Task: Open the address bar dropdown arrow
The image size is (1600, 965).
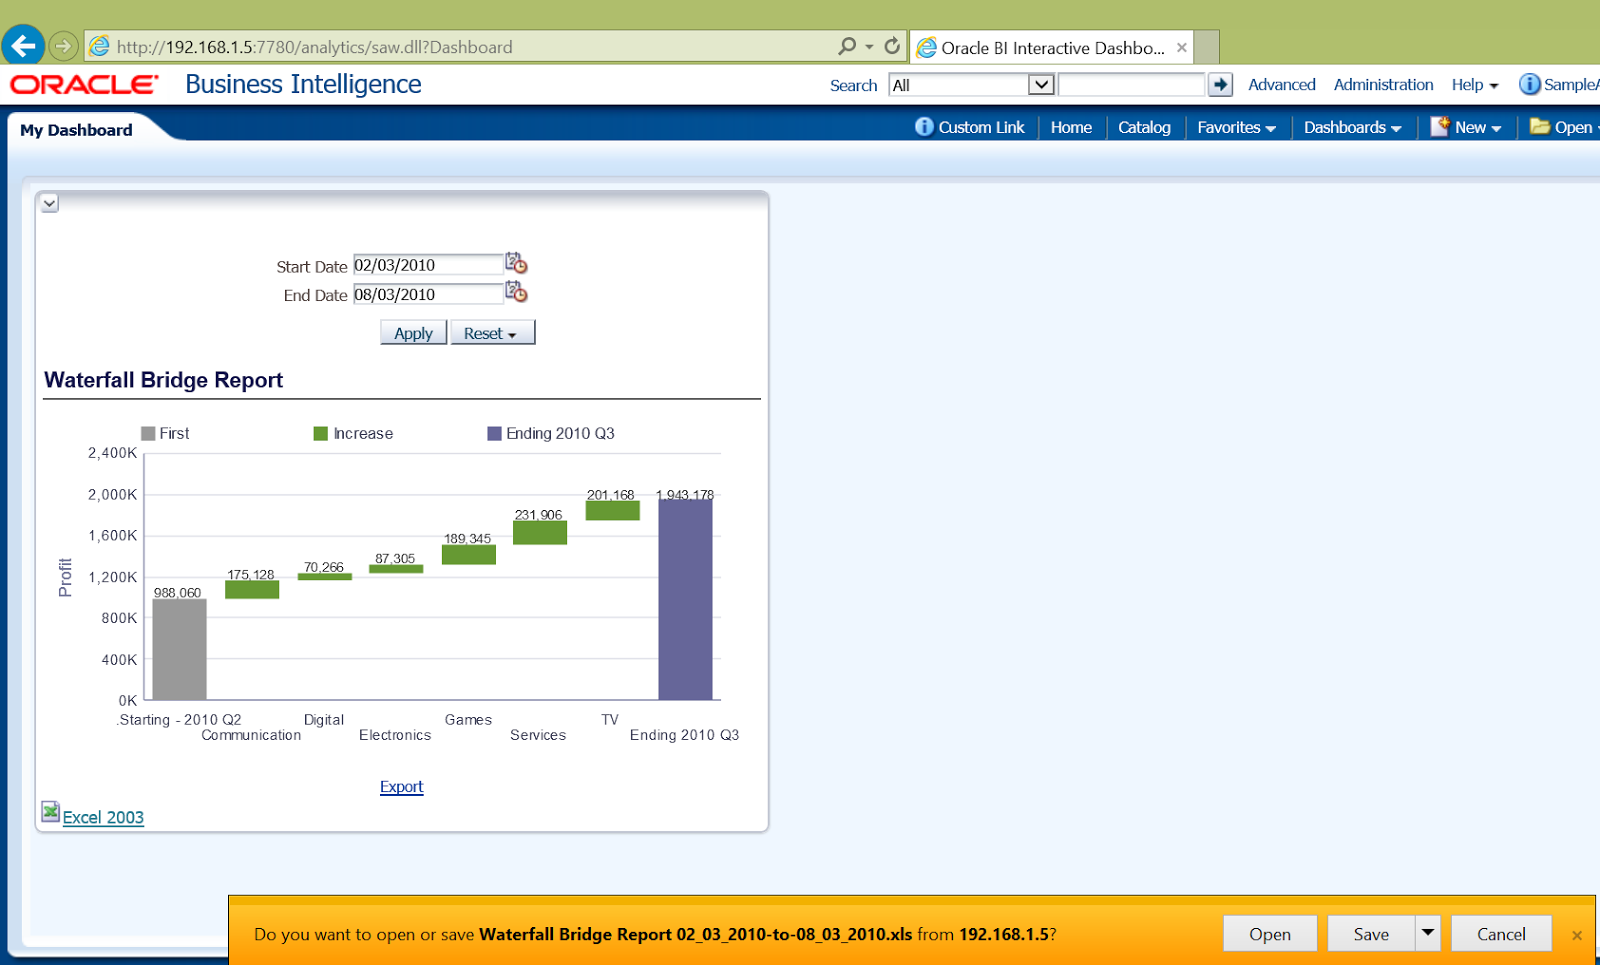Action: pyautogui.click(x=869, y=47)
